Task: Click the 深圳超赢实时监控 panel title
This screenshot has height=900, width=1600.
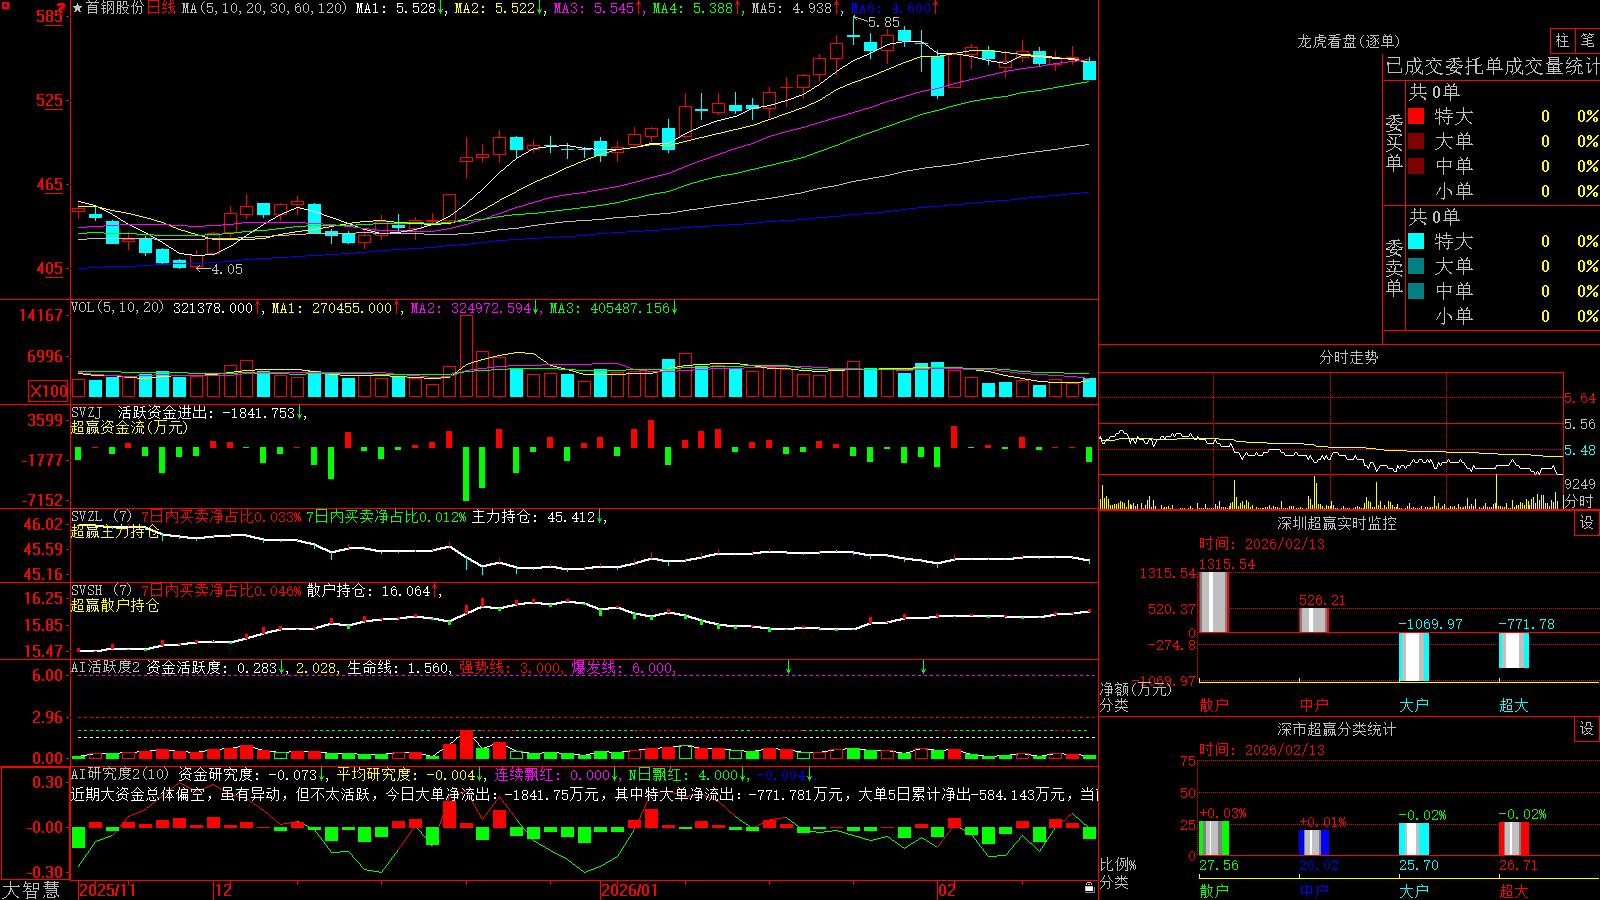Action: [x=1337, y=523]
